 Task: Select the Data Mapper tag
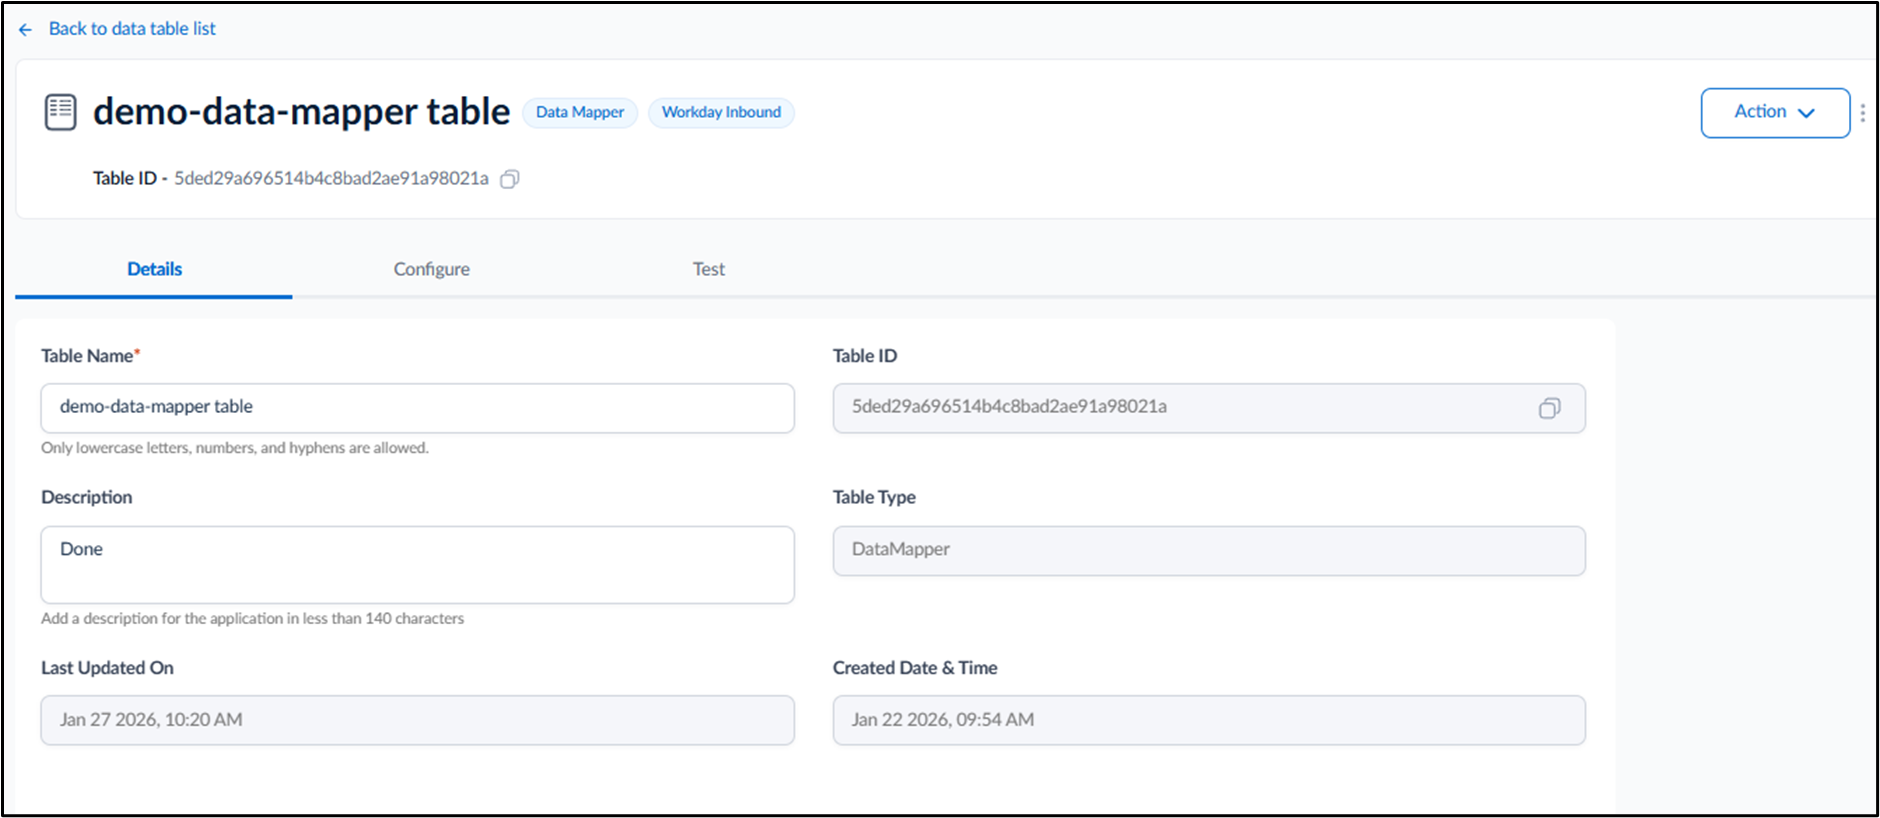click(x=580, y=112)
